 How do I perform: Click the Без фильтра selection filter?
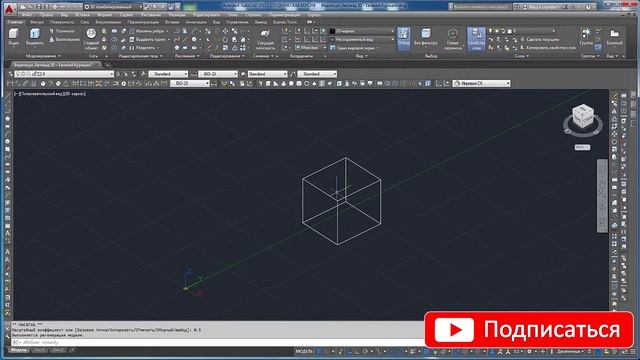click(425, 37)
